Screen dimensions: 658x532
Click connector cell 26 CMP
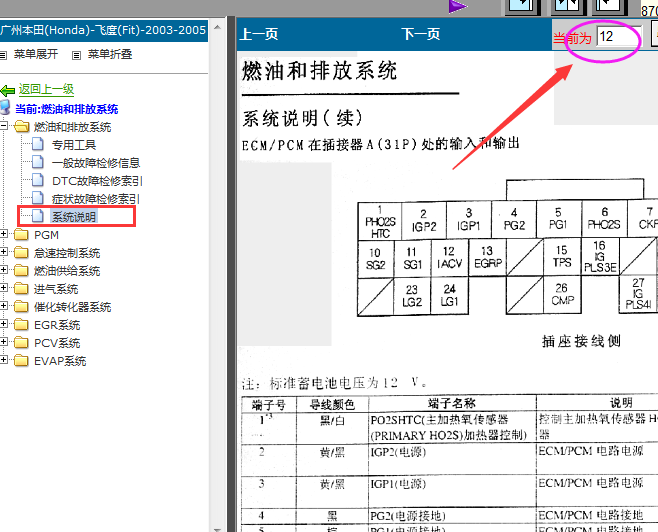tap(562, 294)
